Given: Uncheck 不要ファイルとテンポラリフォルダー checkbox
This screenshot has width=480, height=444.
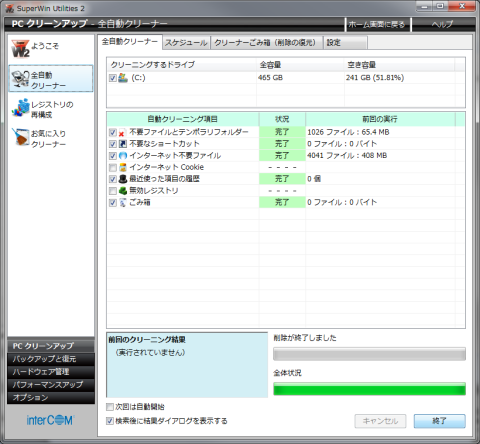Looking at the screenshot, I should click(113, 132).
